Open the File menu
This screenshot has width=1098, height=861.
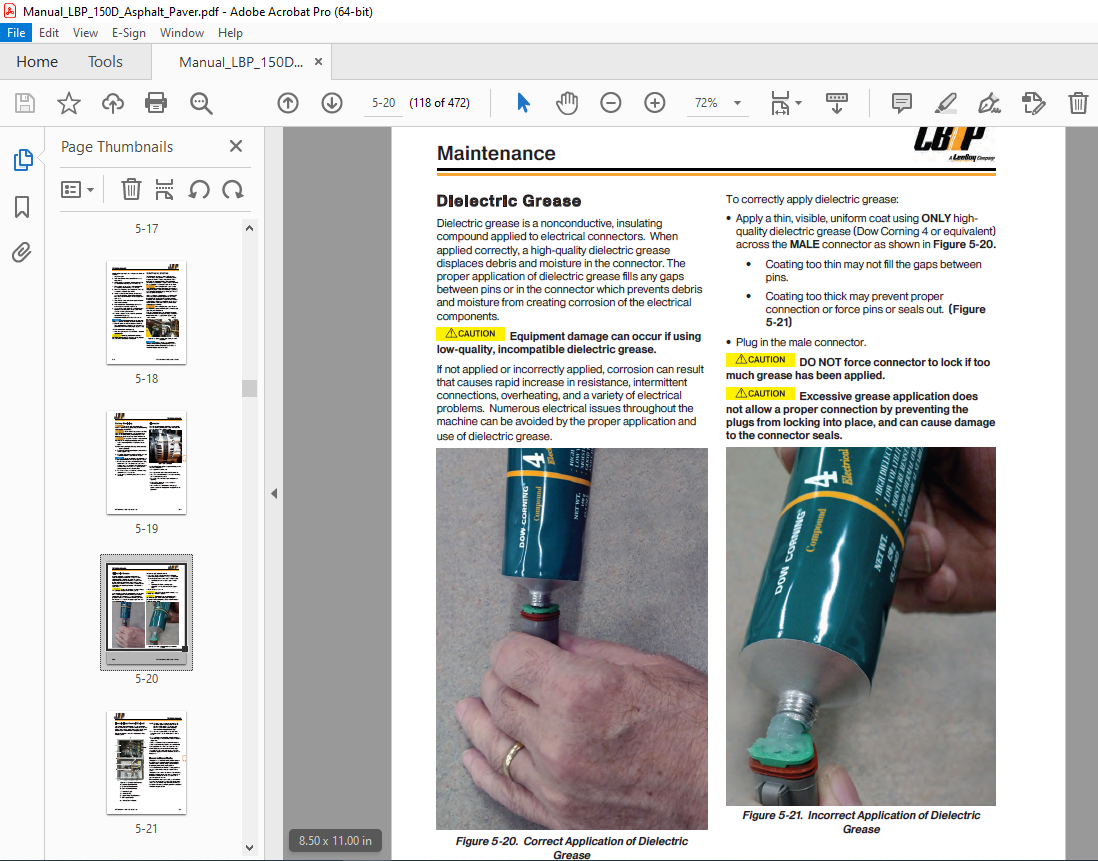point(16,33)
